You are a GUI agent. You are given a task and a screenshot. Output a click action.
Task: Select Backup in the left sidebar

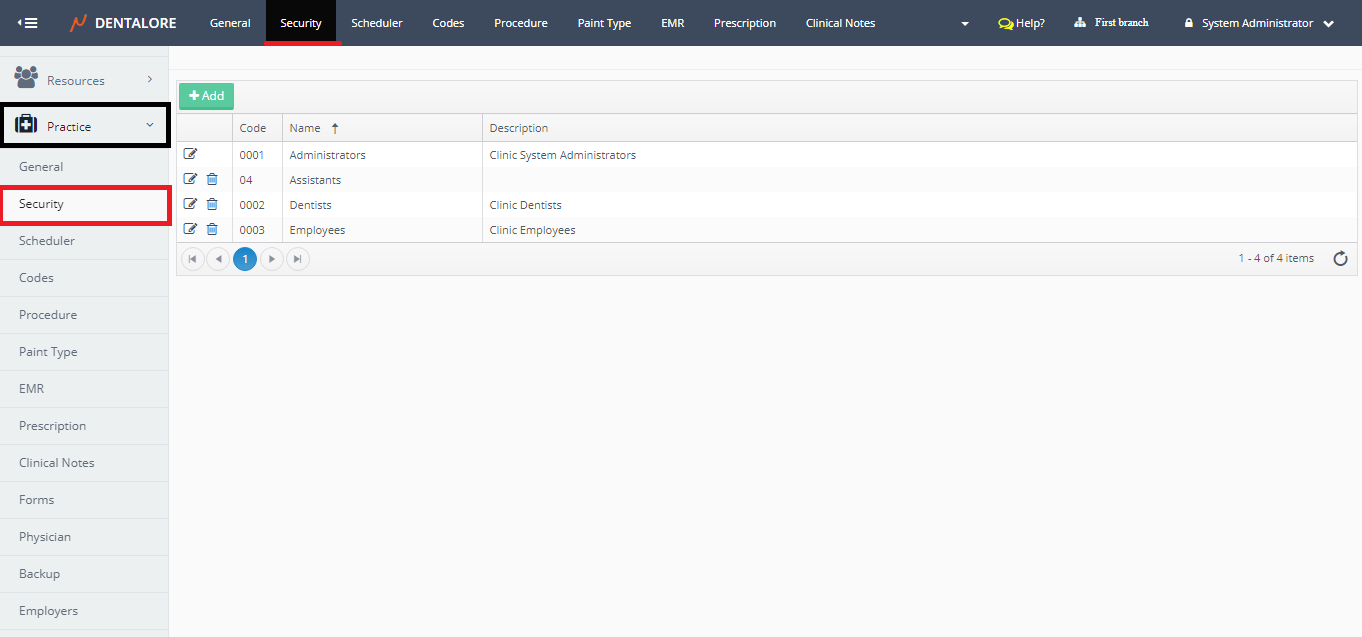[40, 574]
